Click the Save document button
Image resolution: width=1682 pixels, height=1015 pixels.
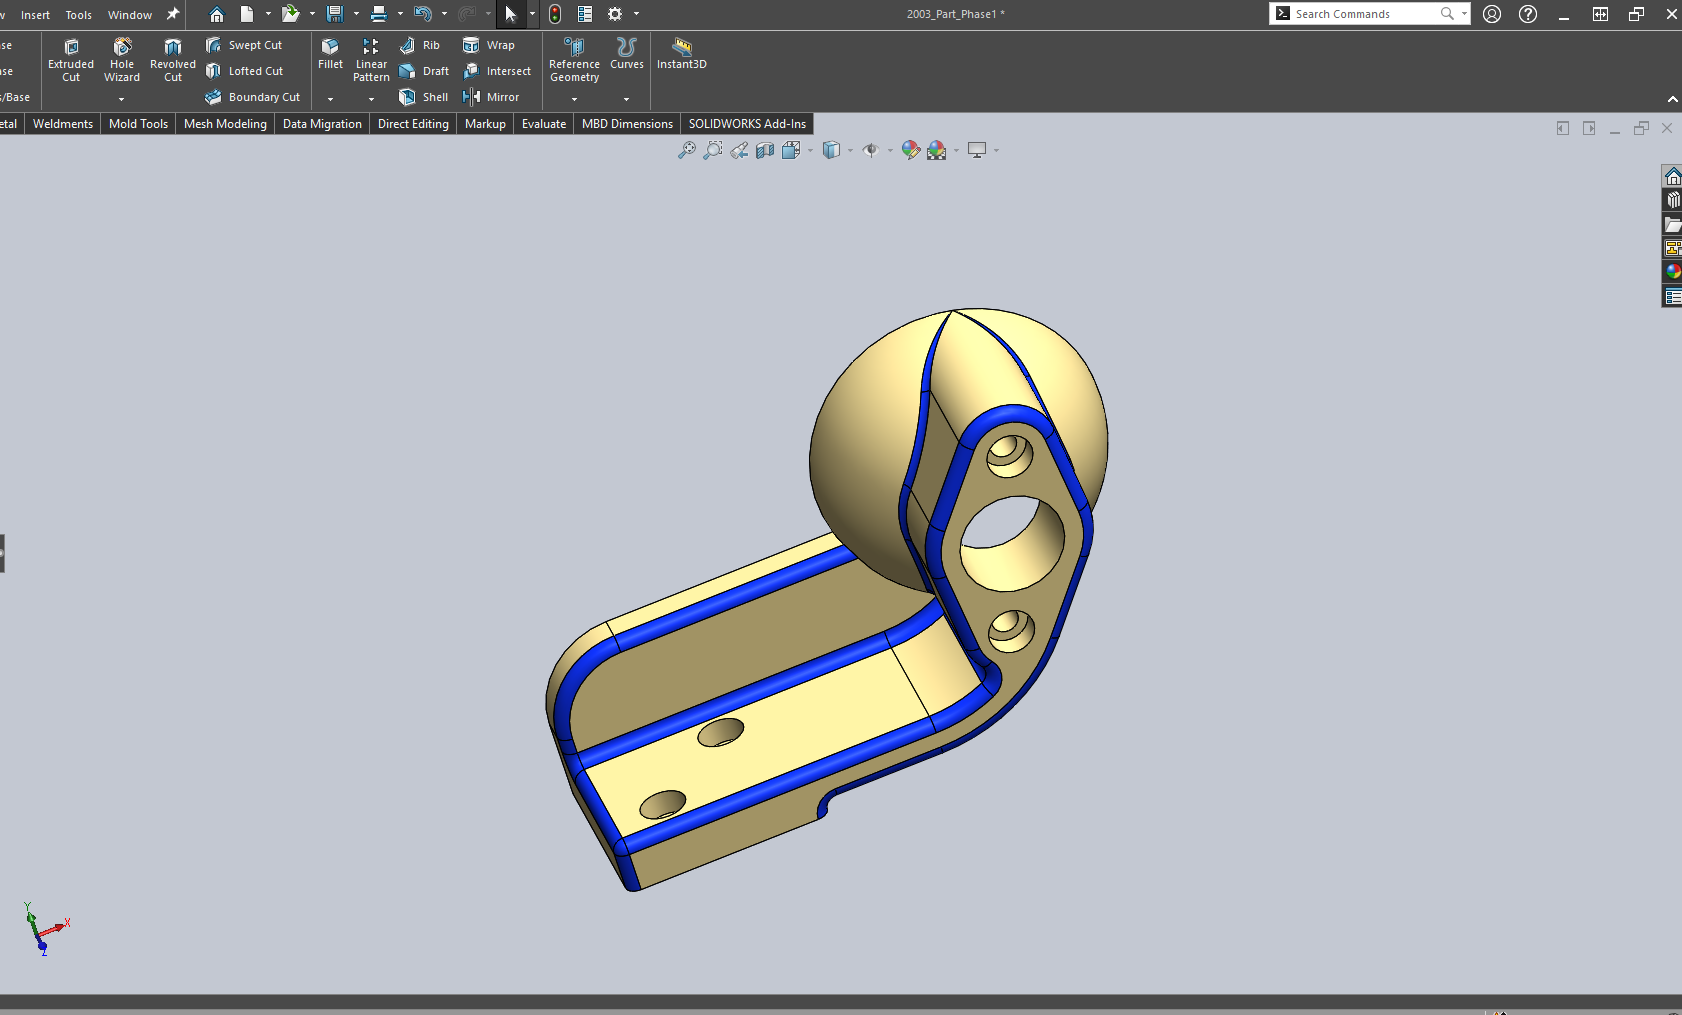point(335,14)
